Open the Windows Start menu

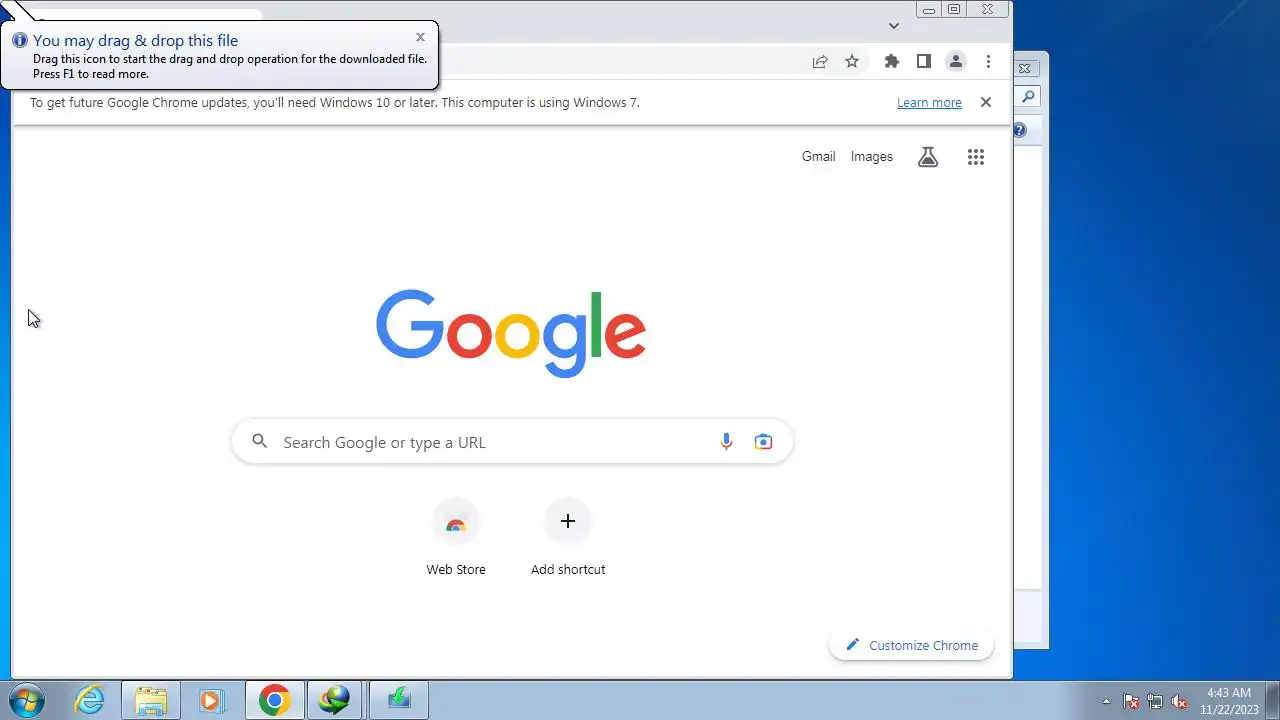(x=26, y=700)
